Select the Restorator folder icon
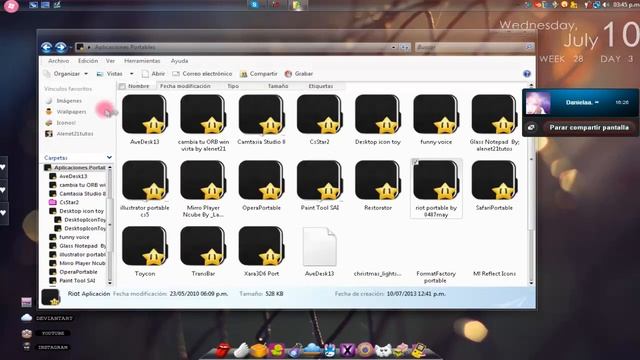Screen dimensions: 640x360 tap(378, 180)
